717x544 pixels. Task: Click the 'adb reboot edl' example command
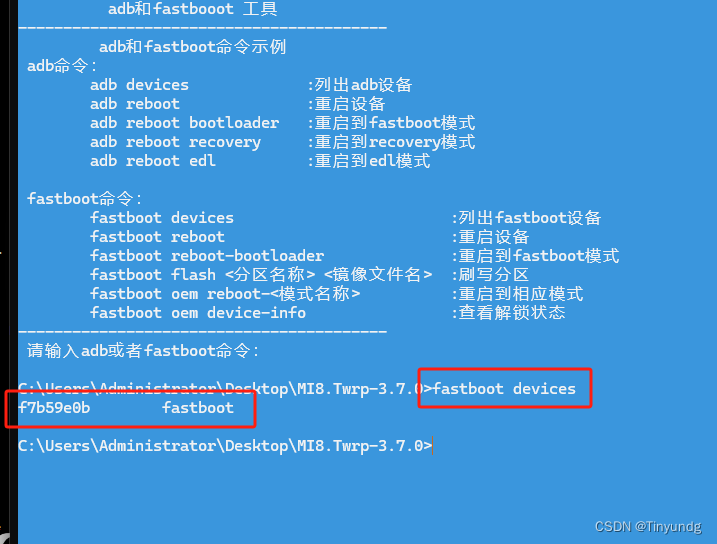pos(152,161)
